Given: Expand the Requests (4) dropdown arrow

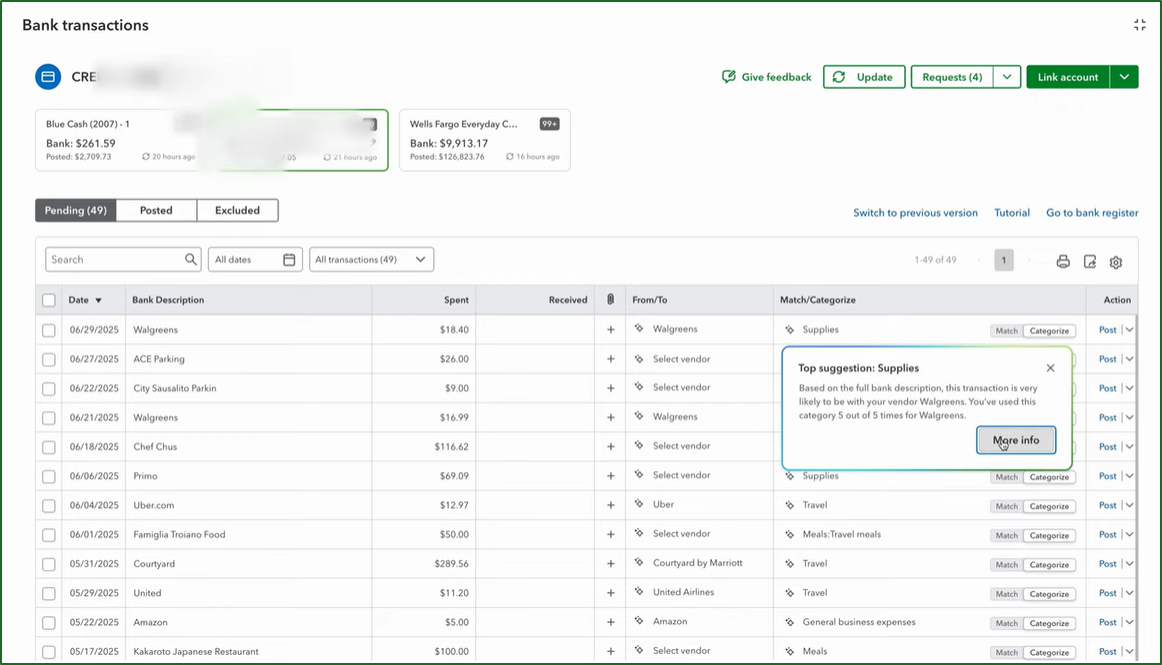Looking at the screenshot, I should coord(1007,77).
